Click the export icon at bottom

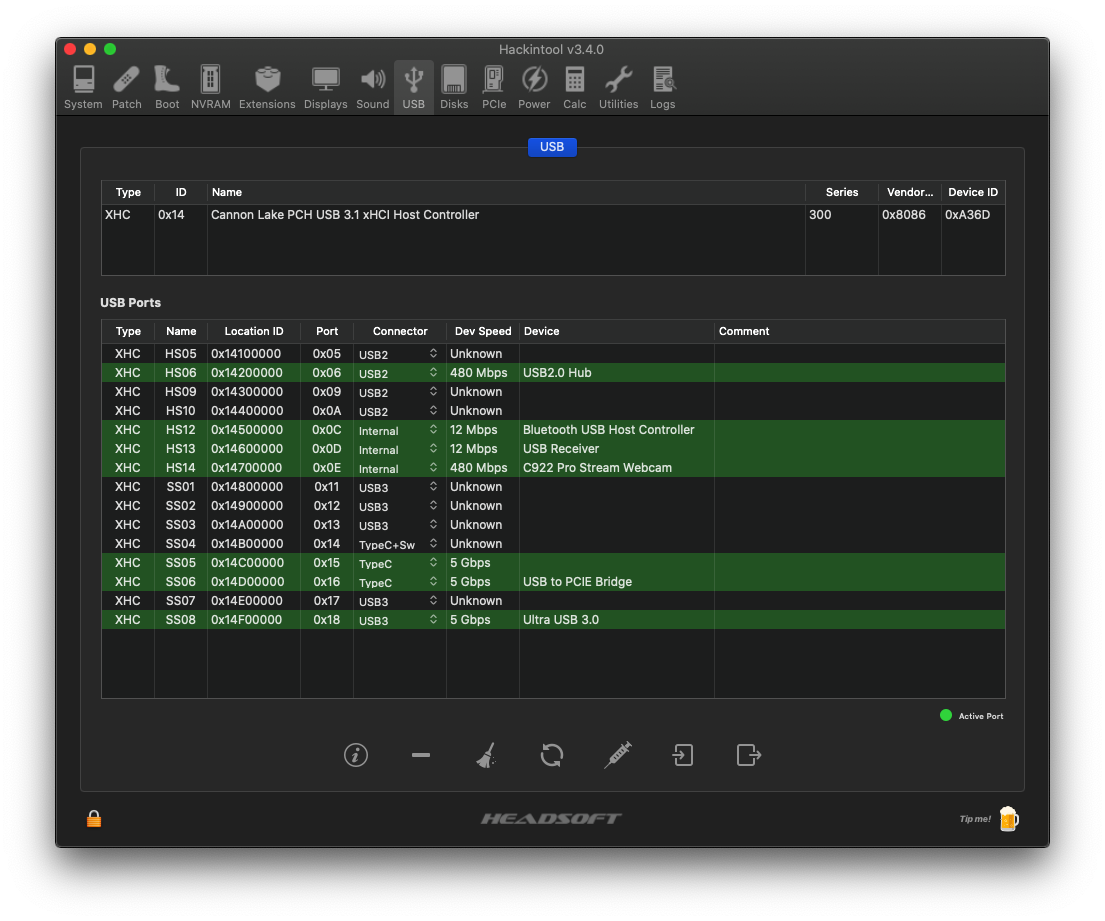click(748, 755)
